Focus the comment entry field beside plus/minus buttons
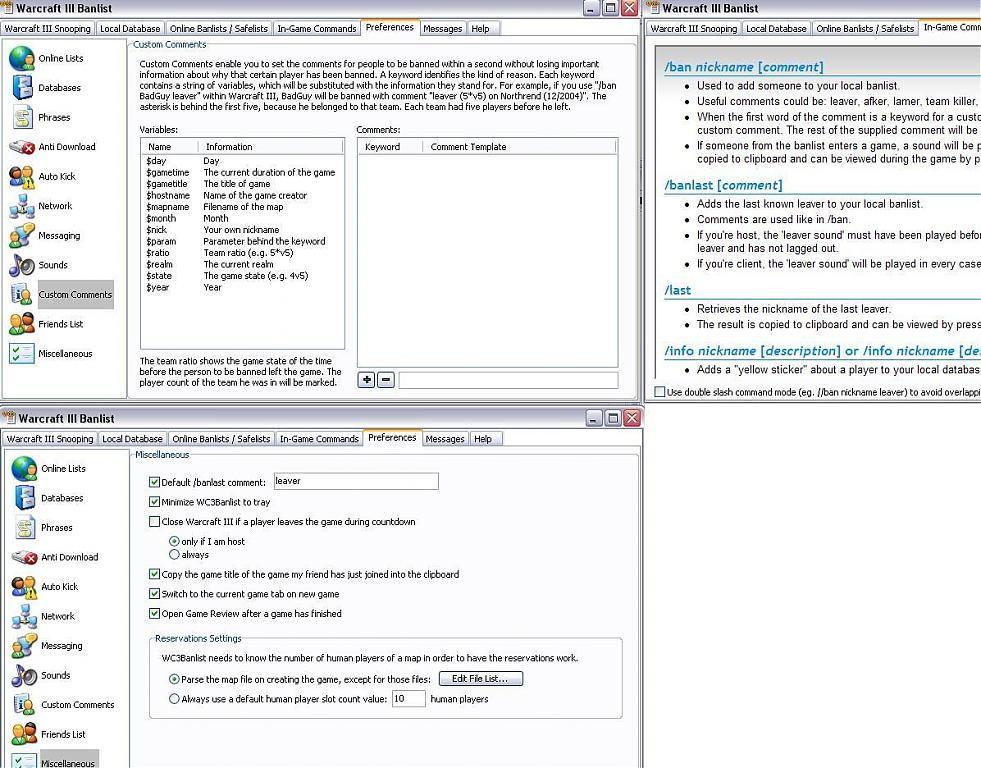The width and height of the screenshot is (981, 768). (509, 380)
